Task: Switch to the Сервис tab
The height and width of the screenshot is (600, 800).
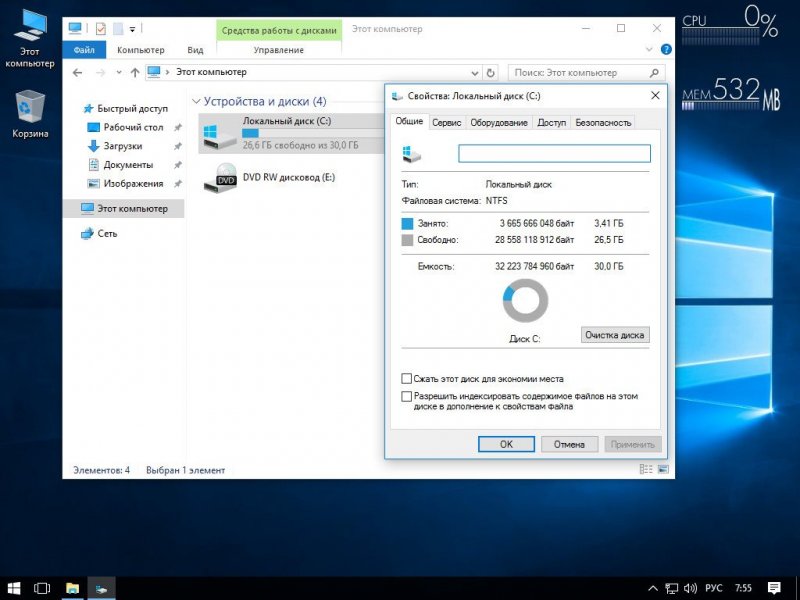Action: pyautogui.click(x=446, y=122)
